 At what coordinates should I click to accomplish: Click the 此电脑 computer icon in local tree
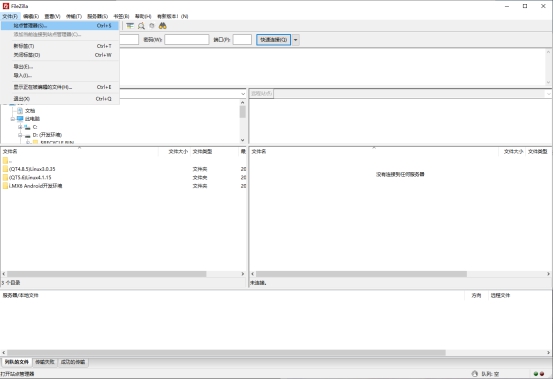tap(20, 119)
